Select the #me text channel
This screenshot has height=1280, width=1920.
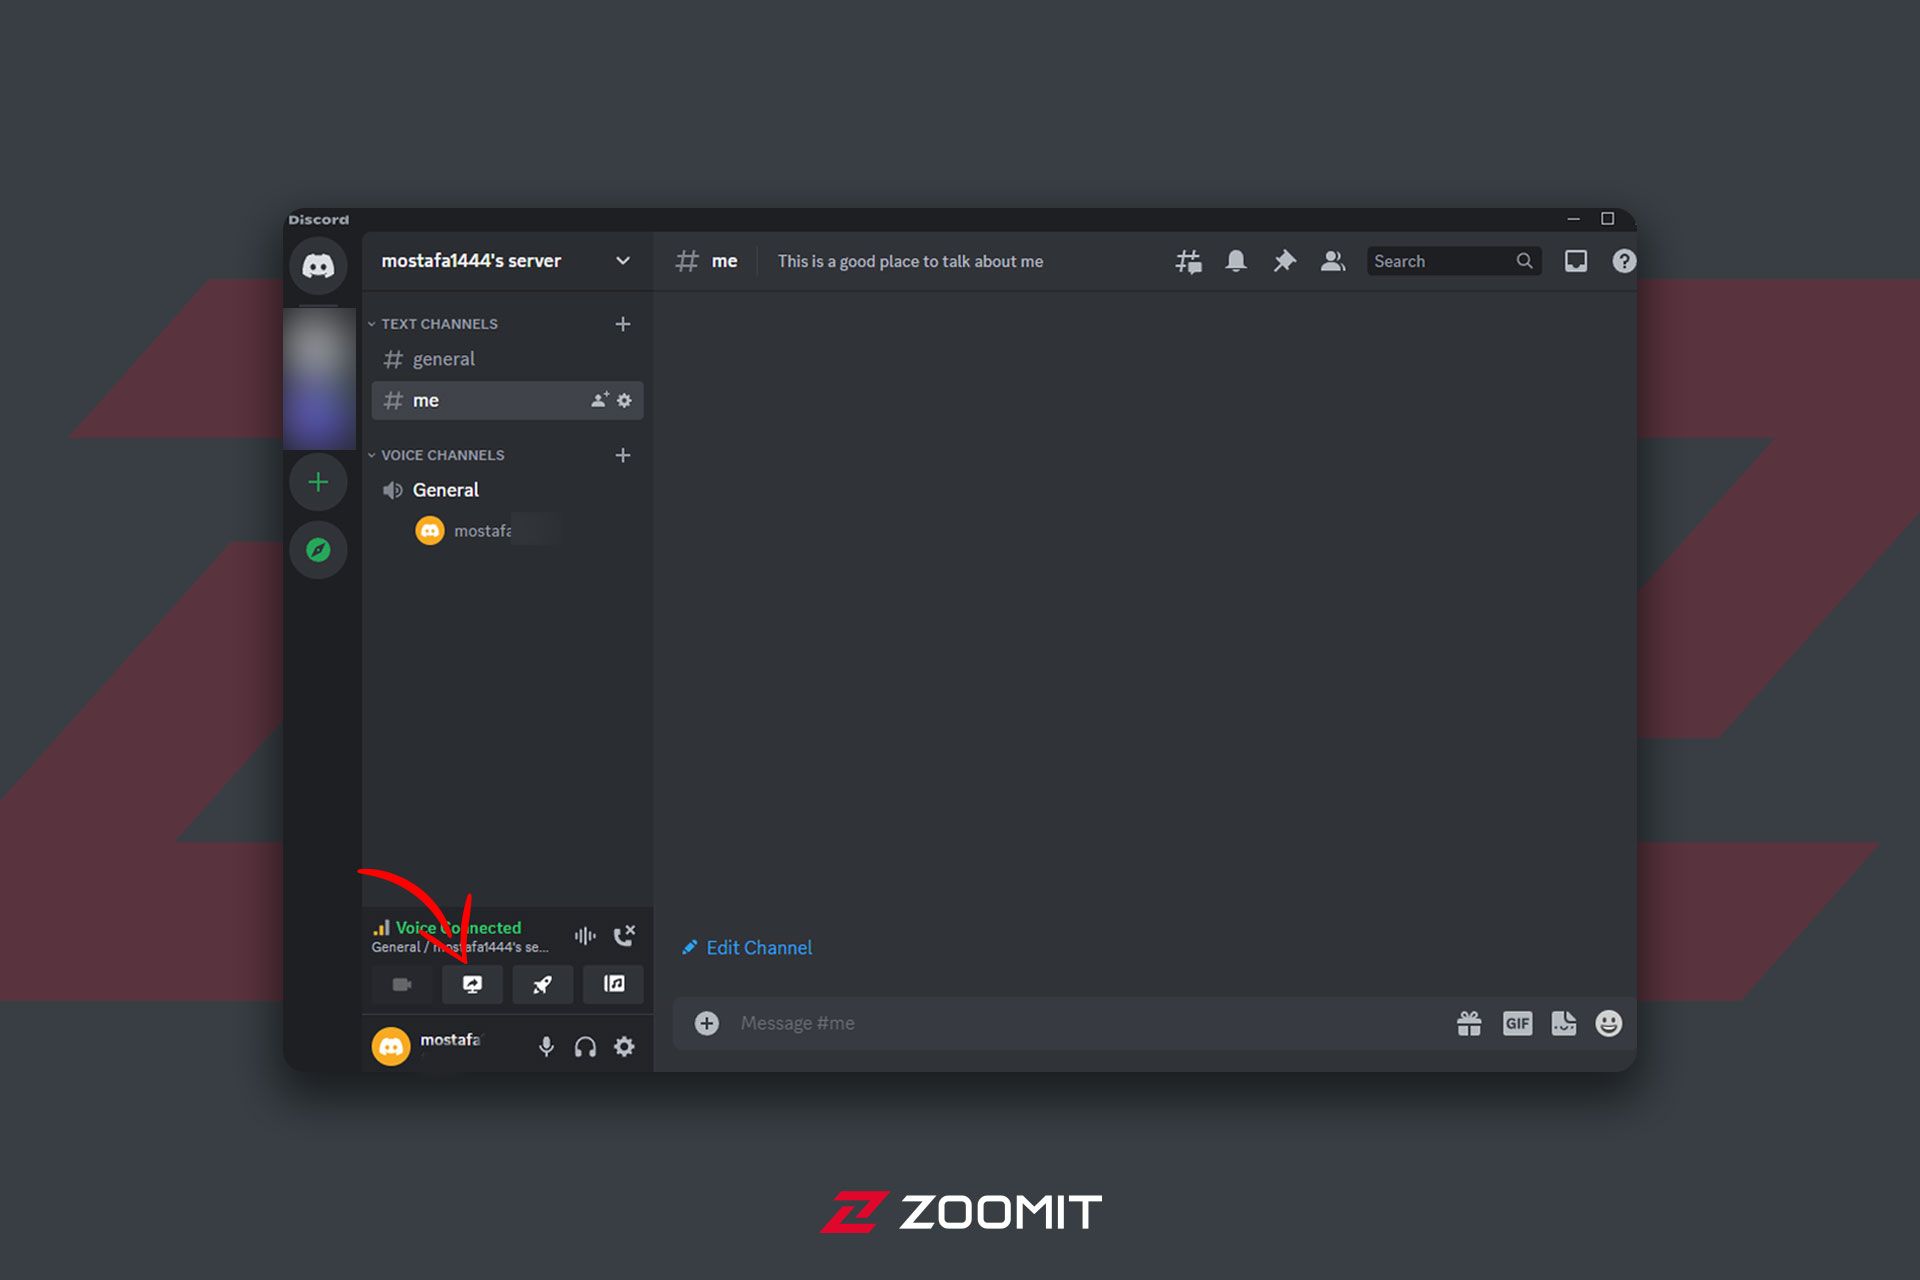click(507, 400)
